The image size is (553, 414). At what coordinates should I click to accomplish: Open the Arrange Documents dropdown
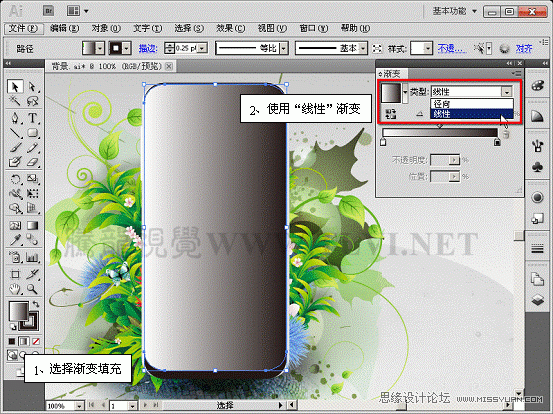pyautogui.click(x=77, y=11)
